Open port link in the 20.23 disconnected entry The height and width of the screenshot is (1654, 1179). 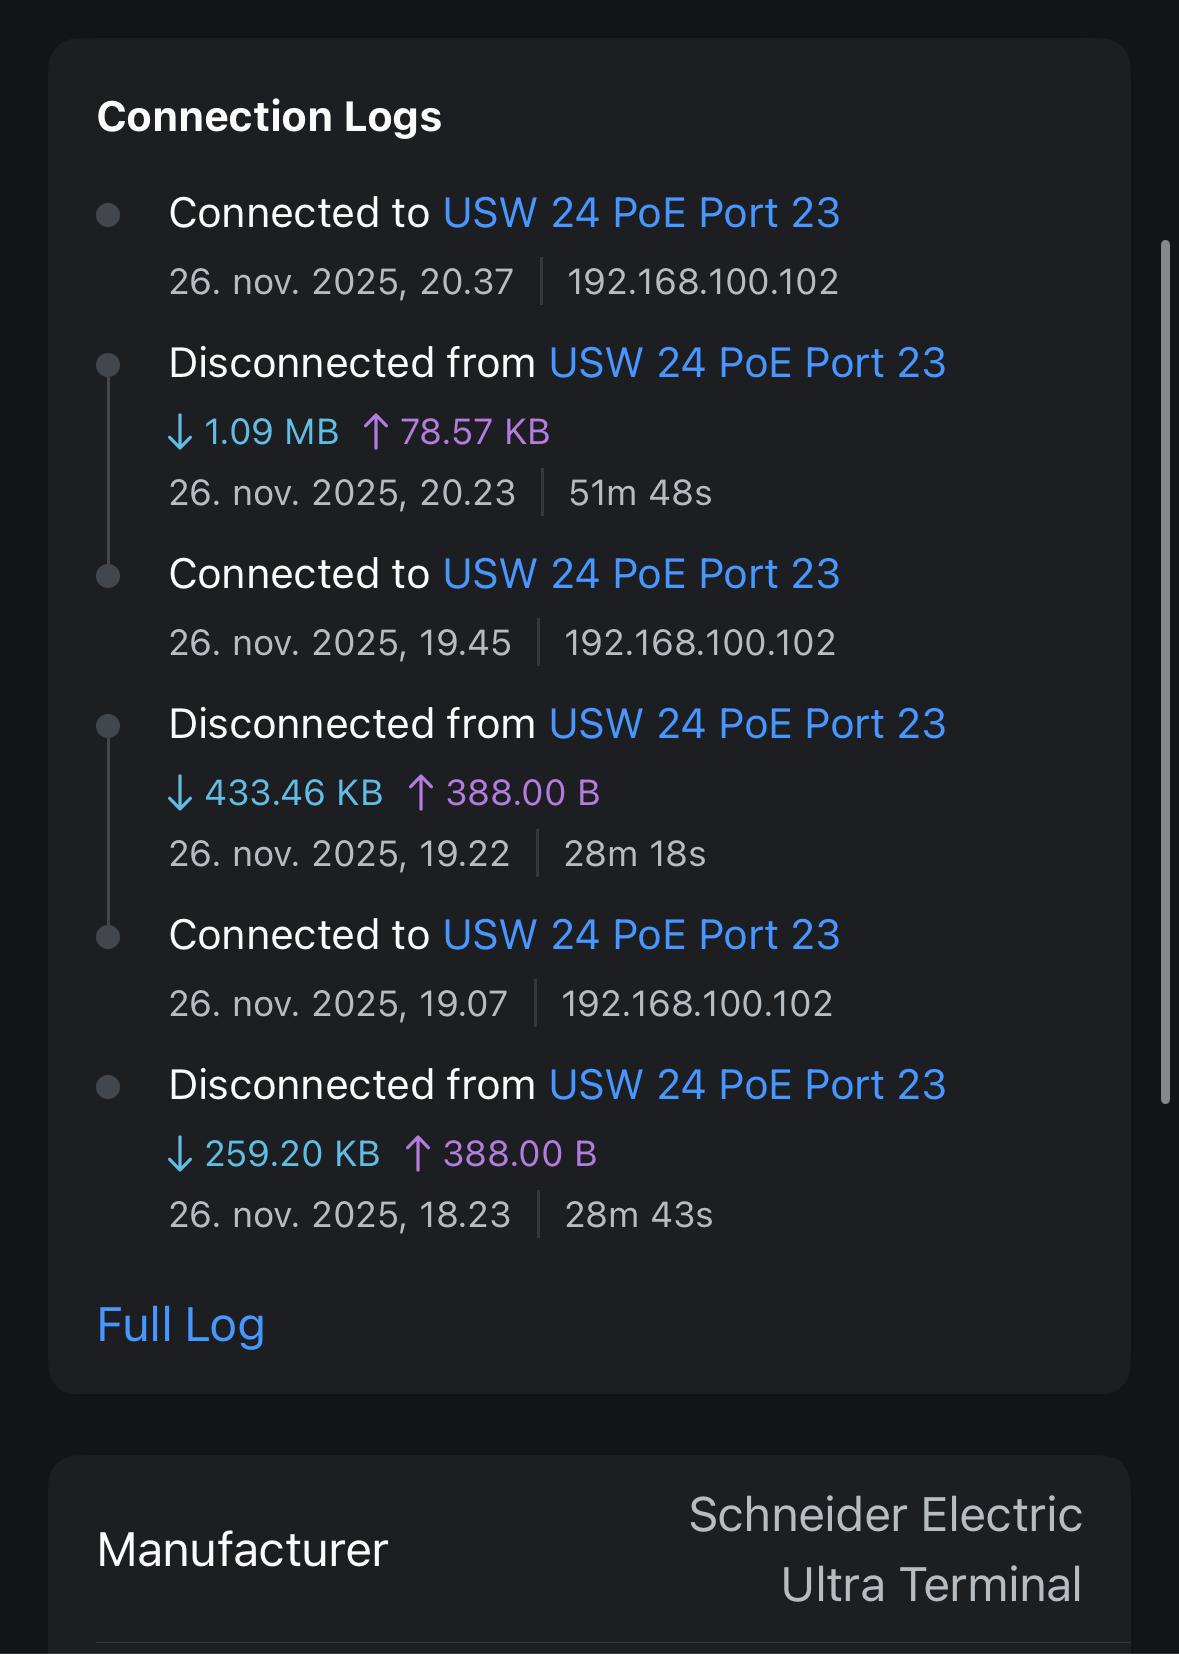[747, 363]
